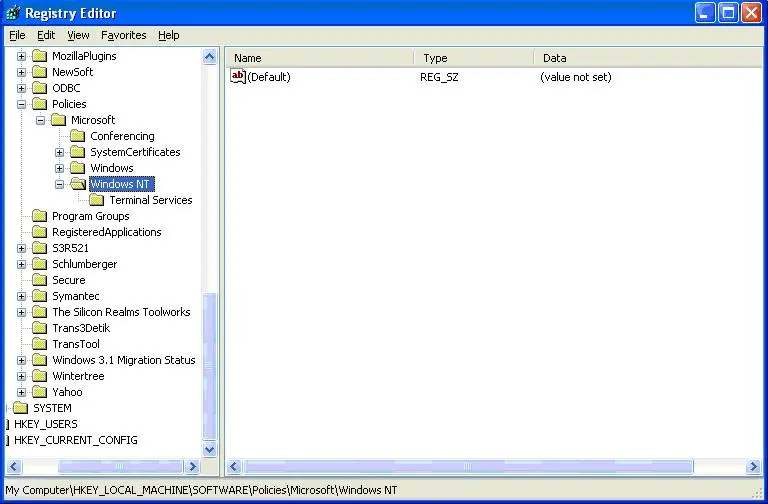Click the (Default) string value icon

coord(238,77)
